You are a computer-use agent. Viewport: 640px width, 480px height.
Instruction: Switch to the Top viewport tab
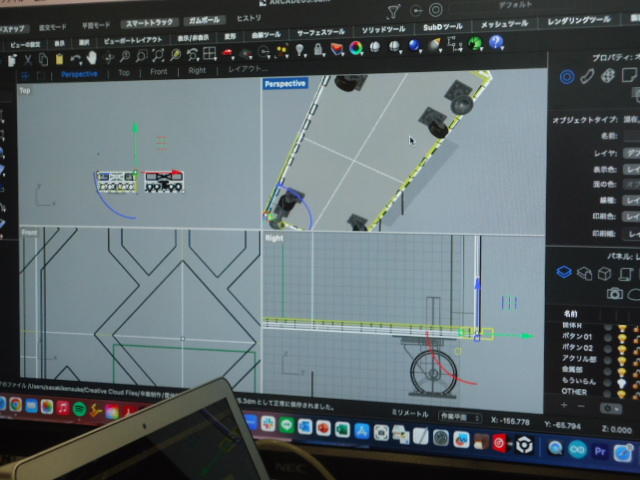click(124, 73)
